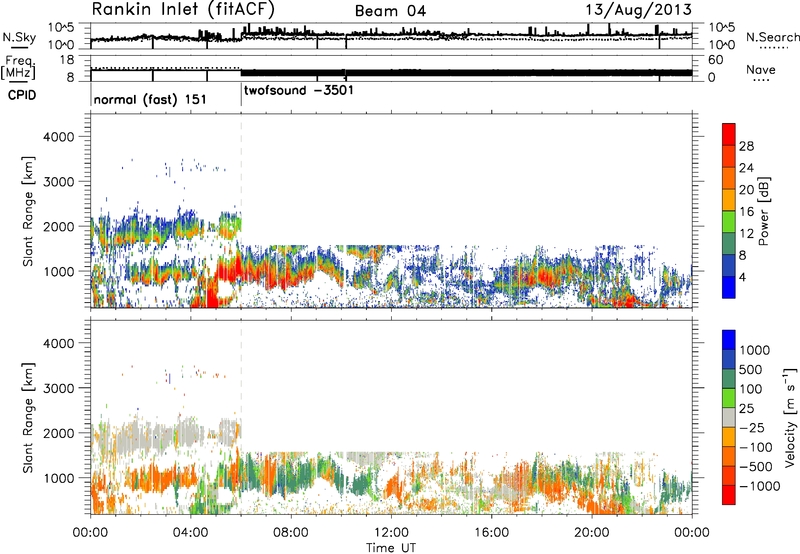
Task: Click the "Time UT" axis label
Action: [x=391, y=548]
